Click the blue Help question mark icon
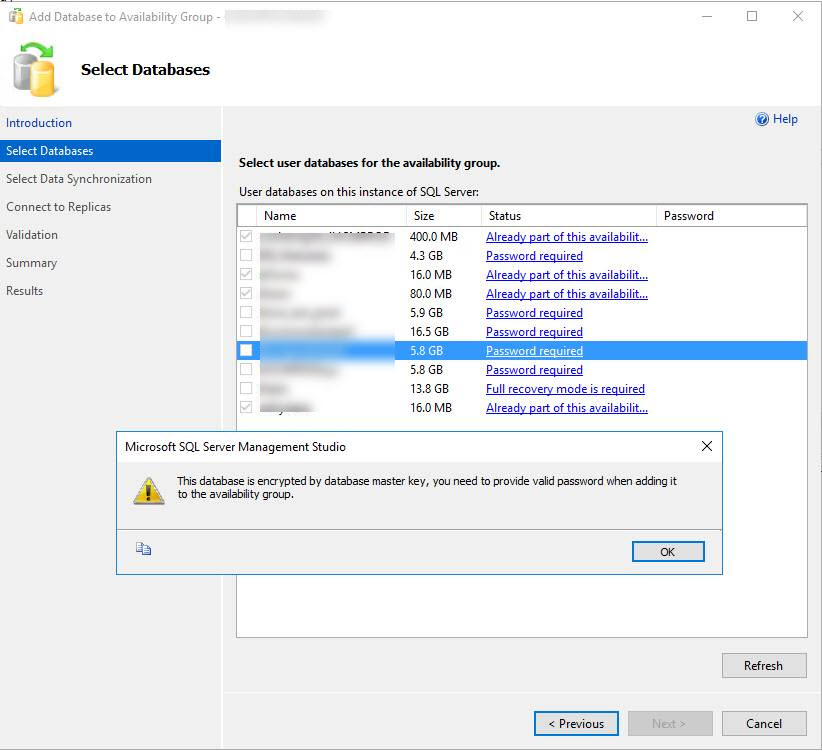The height and width of the screenshot is (751, 822). [x=762, y=119]
